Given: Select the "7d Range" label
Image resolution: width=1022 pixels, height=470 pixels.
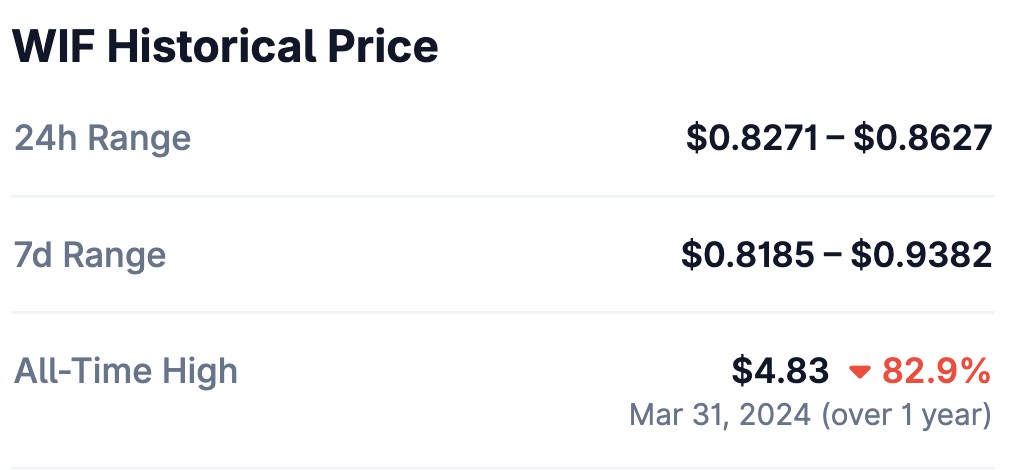Looking at the screenshot, I should pos(90,255).
